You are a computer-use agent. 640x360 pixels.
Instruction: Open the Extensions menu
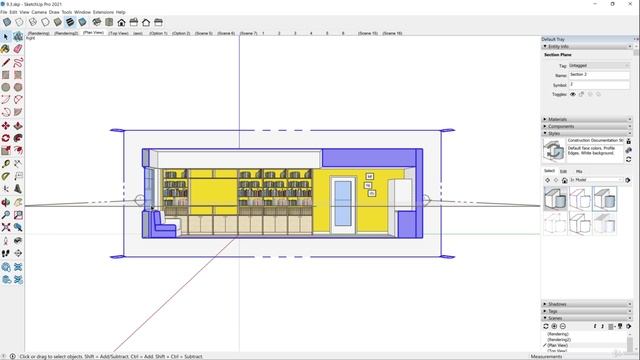click(x=103, y=12)
